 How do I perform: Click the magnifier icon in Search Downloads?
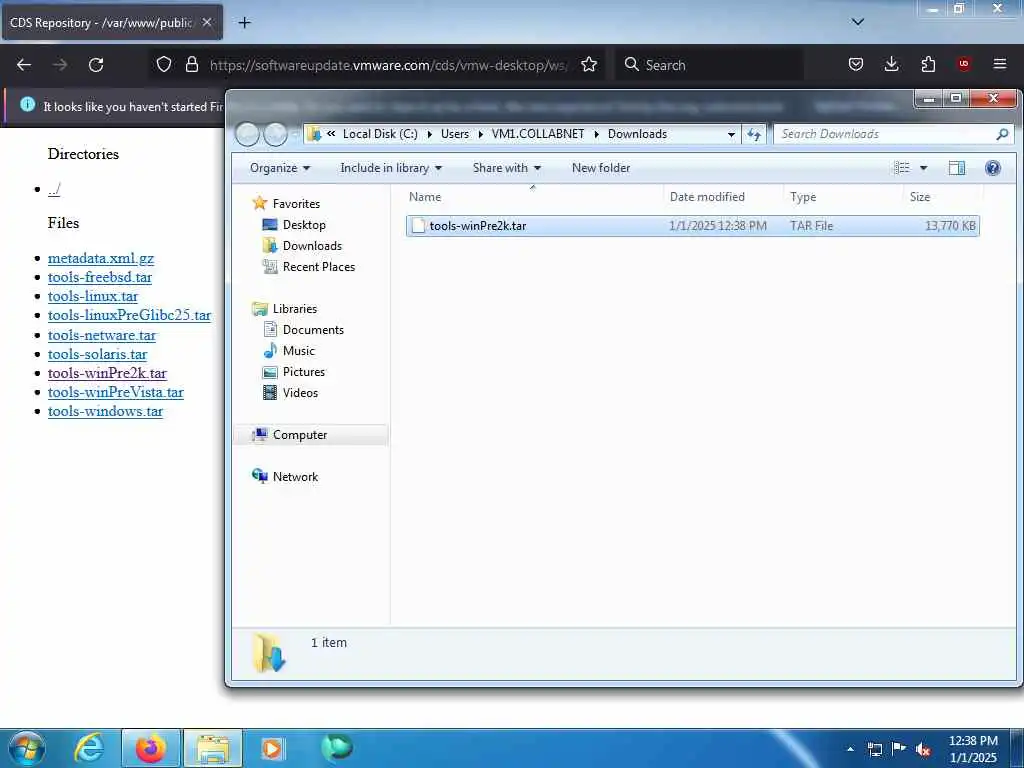pyautogui.click(x=1002, y=134)
